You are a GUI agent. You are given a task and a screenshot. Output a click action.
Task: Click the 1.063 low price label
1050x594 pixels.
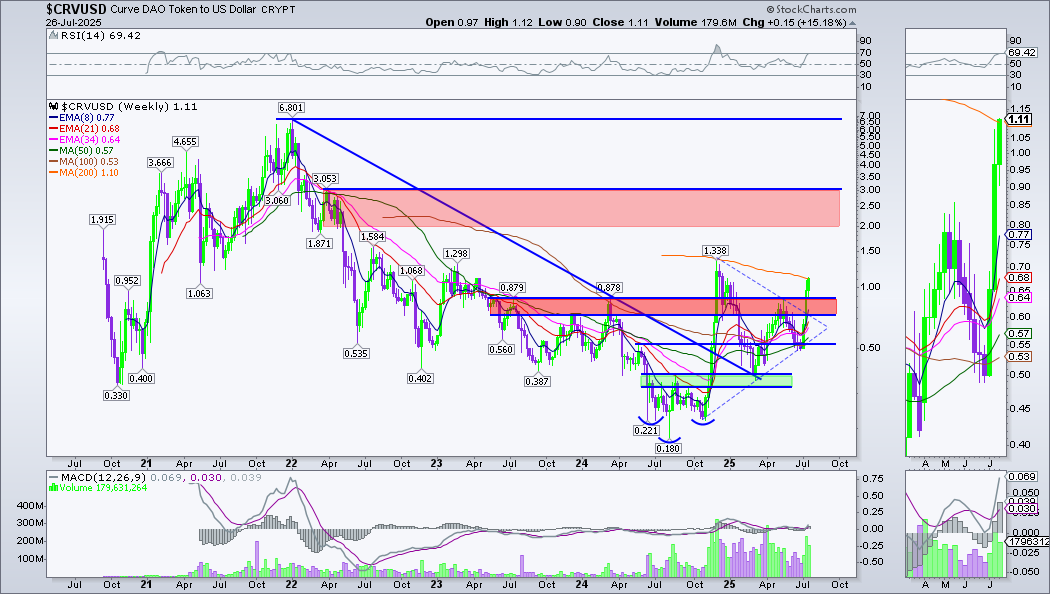click(x=200, y=293)
